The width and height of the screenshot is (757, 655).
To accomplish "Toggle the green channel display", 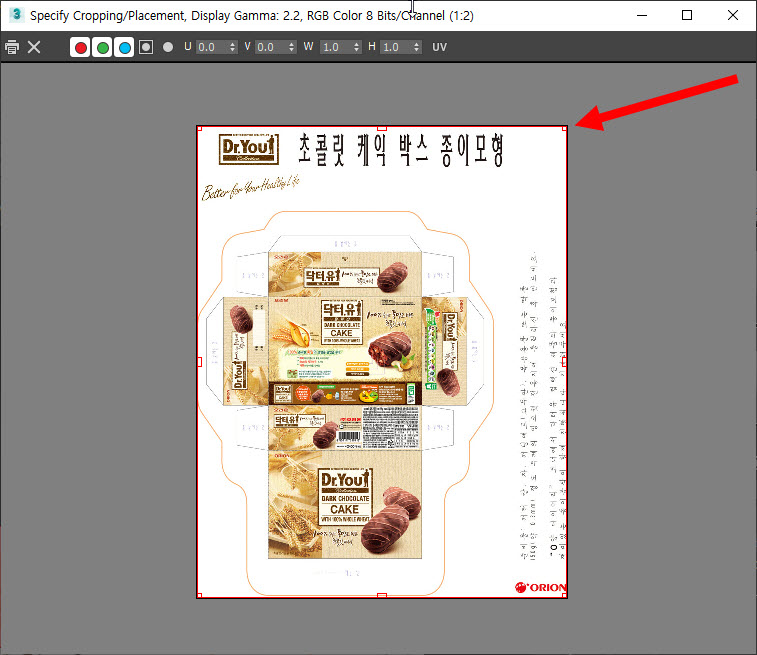I will click(102, 47).
